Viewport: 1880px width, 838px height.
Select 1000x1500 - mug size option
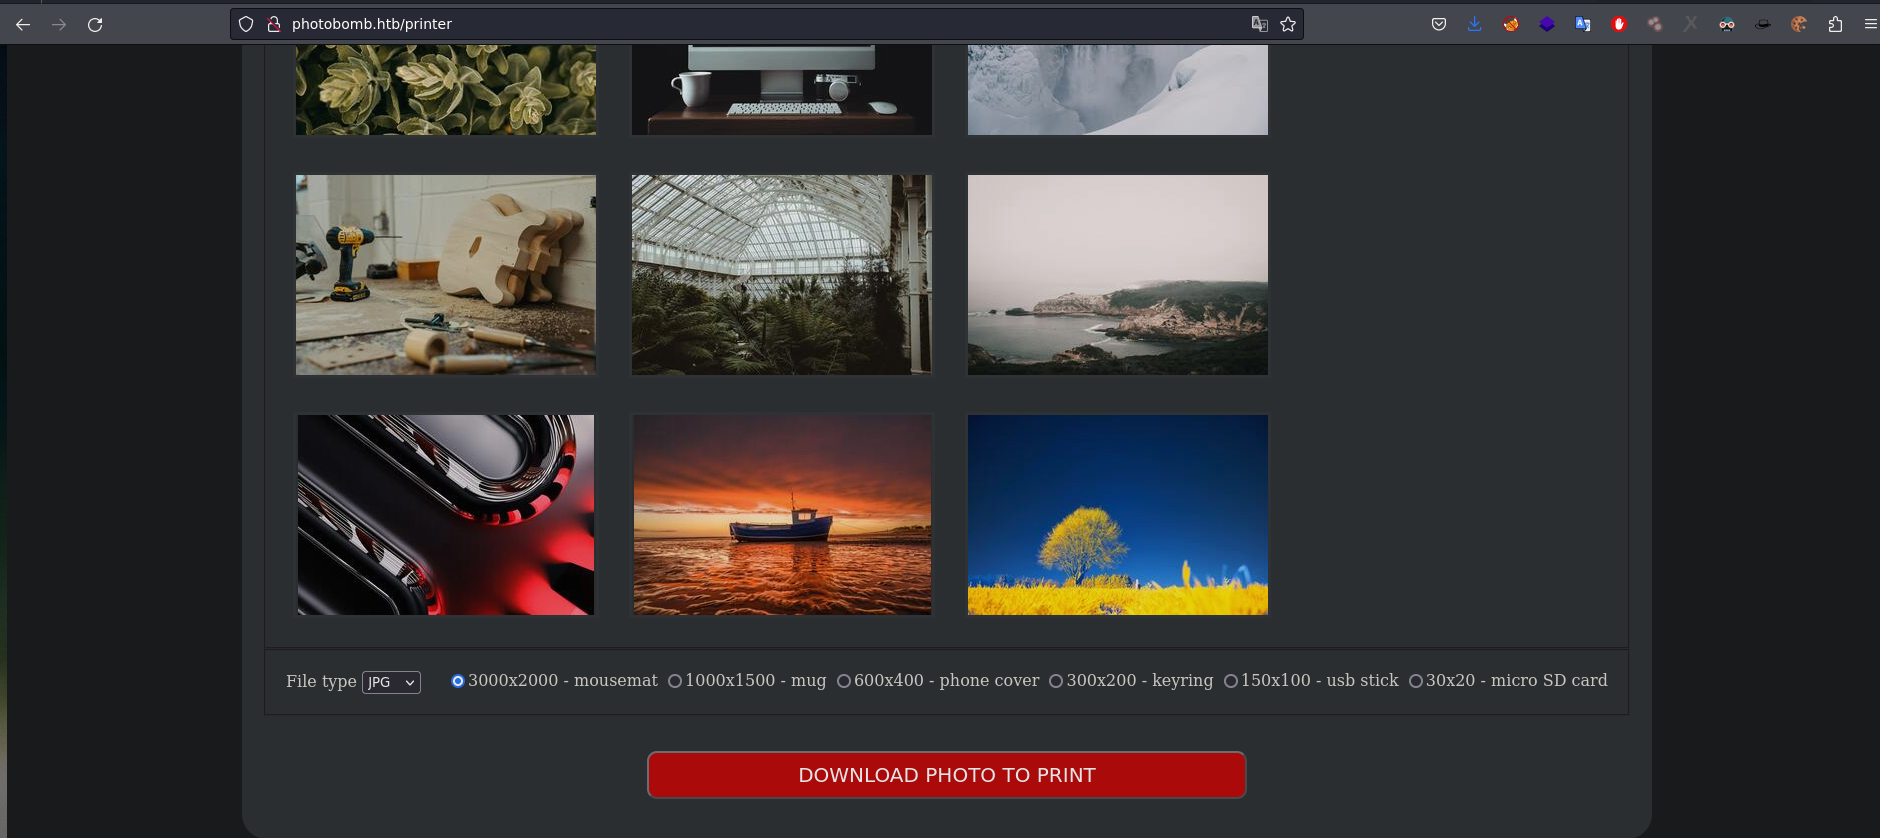click(675, 681)
